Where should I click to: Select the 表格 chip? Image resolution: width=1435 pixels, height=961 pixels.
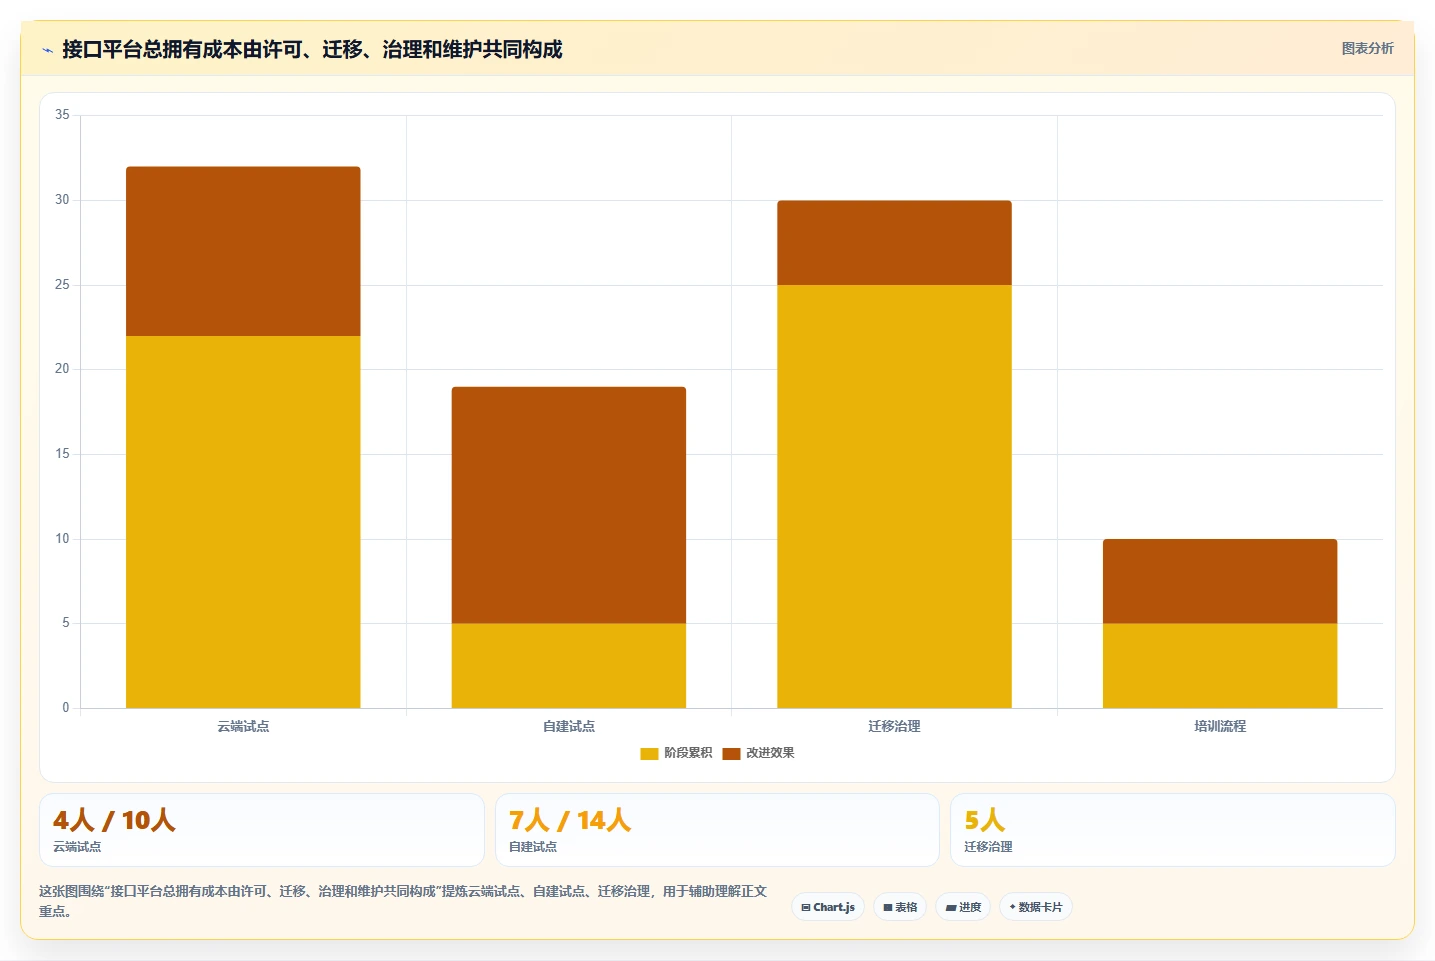click(x=900, y=907)
